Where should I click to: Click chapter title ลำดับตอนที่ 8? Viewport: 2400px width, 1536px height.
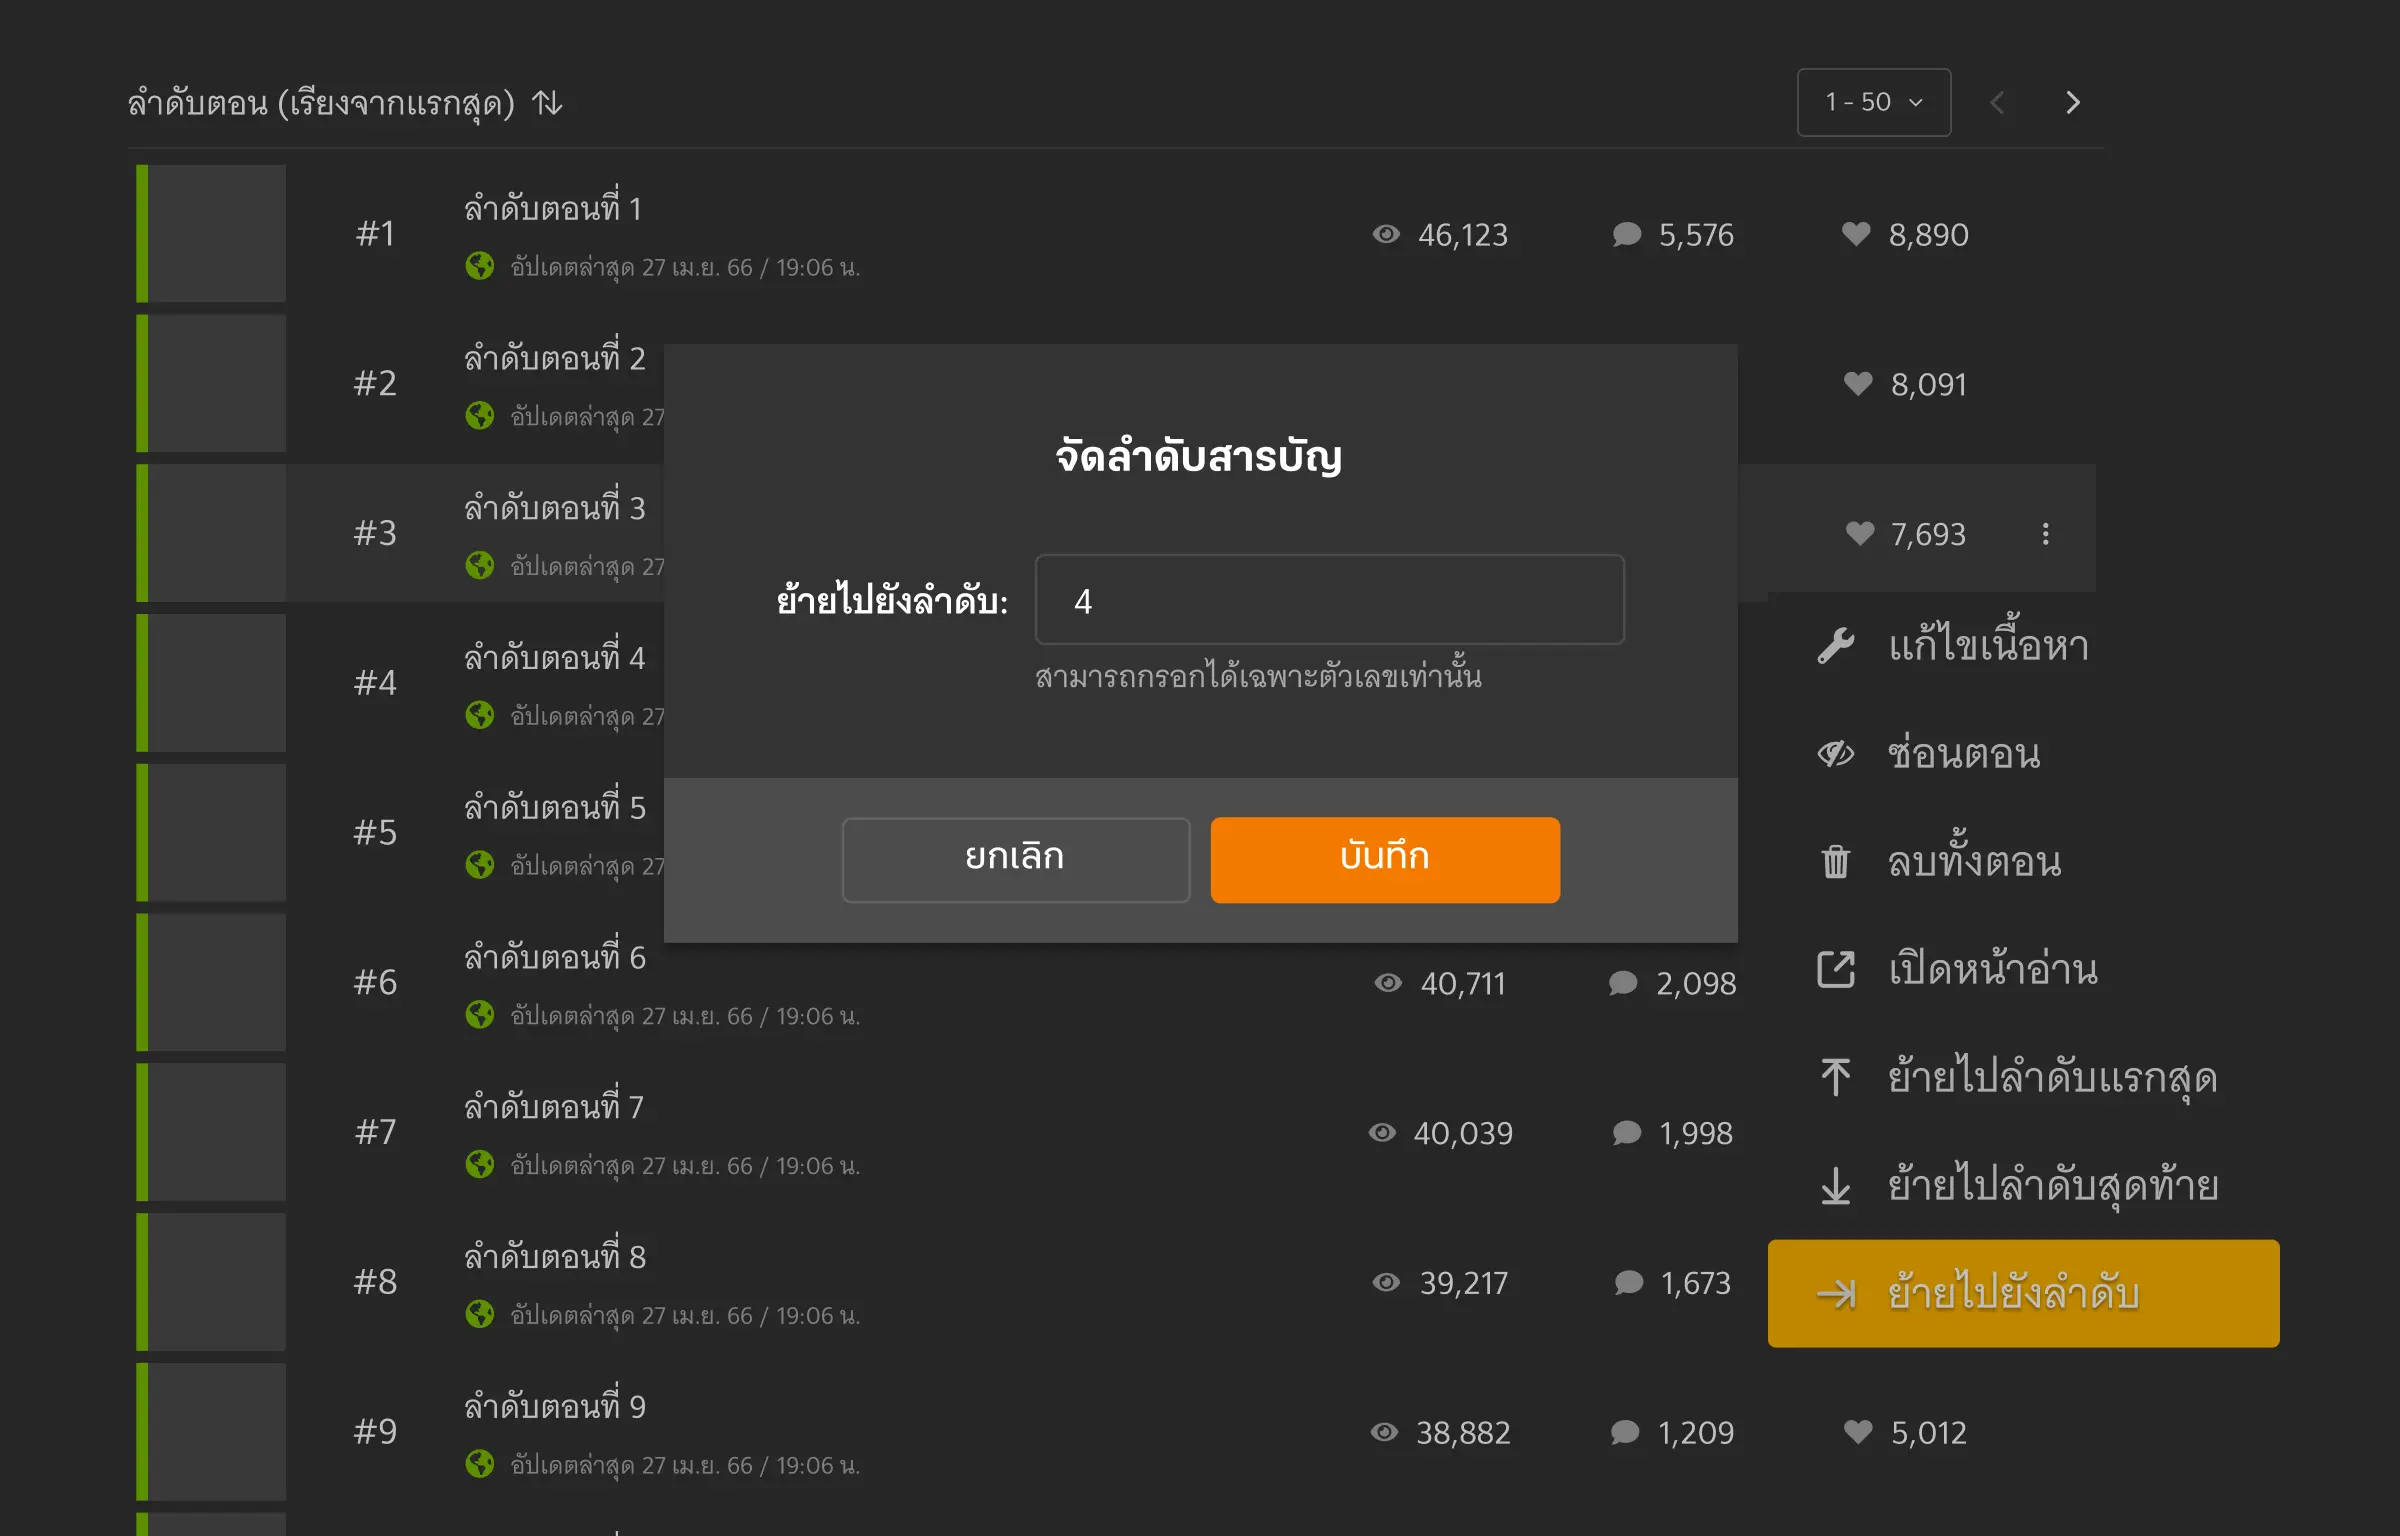[555, 1254]
